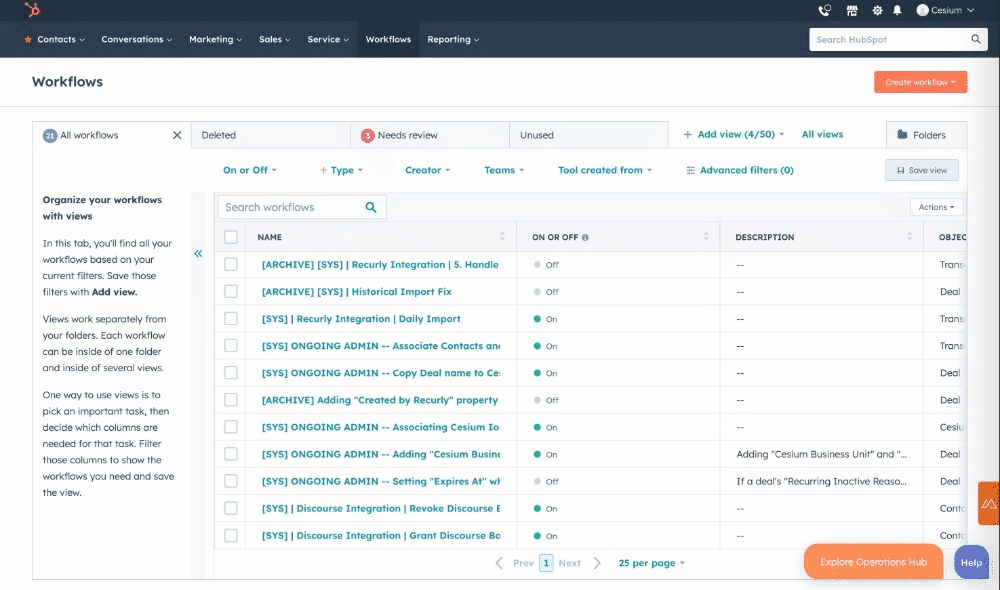
Task: Open the Type filter dropdown
Action: [x=341, y=170]
